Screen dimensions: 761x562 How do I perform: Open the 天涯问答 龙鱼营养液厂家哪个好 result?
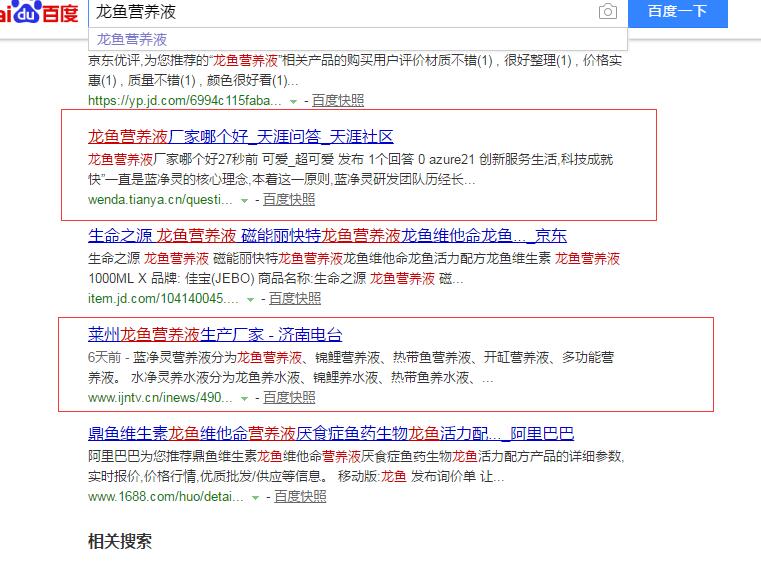click(x=241, y=137)
